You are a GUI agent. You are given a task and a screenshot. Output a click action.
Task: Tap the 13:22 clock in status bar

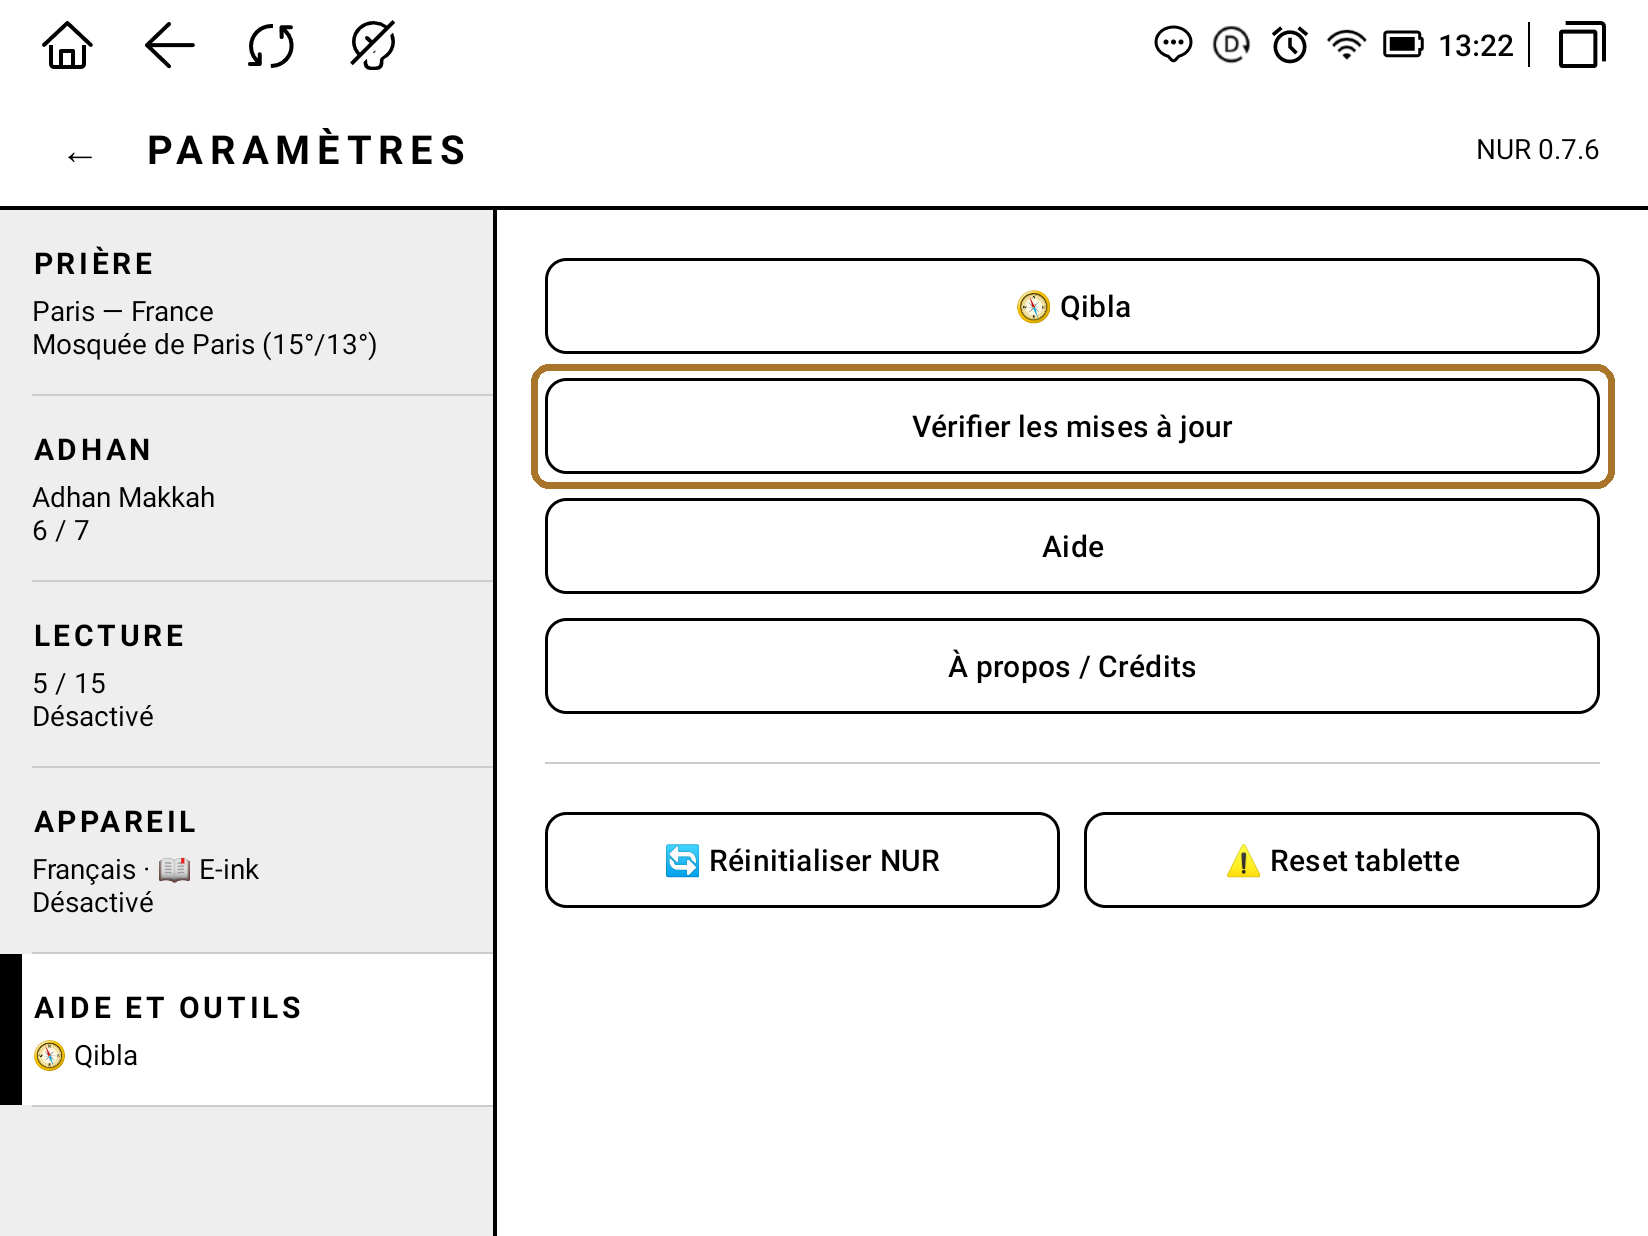(x=1476, y=46)
